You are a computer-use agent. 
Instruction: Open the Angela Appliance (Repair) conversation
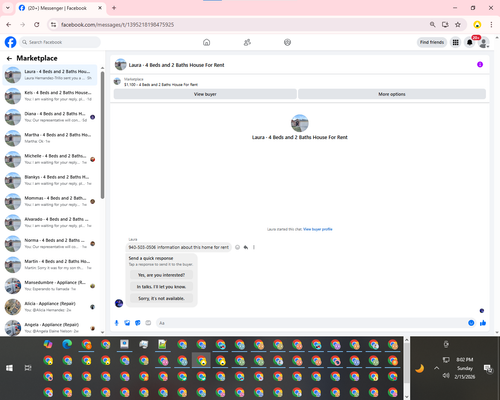coord(50,328)
